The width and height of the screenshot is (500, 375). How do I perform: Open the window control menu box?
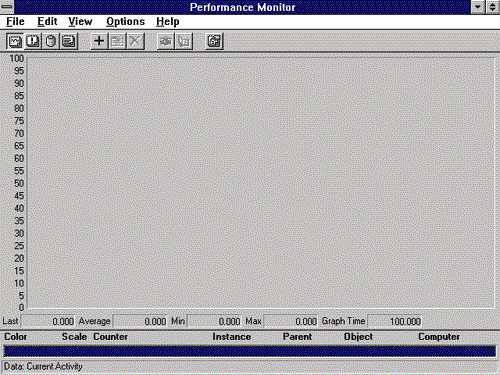7,7
